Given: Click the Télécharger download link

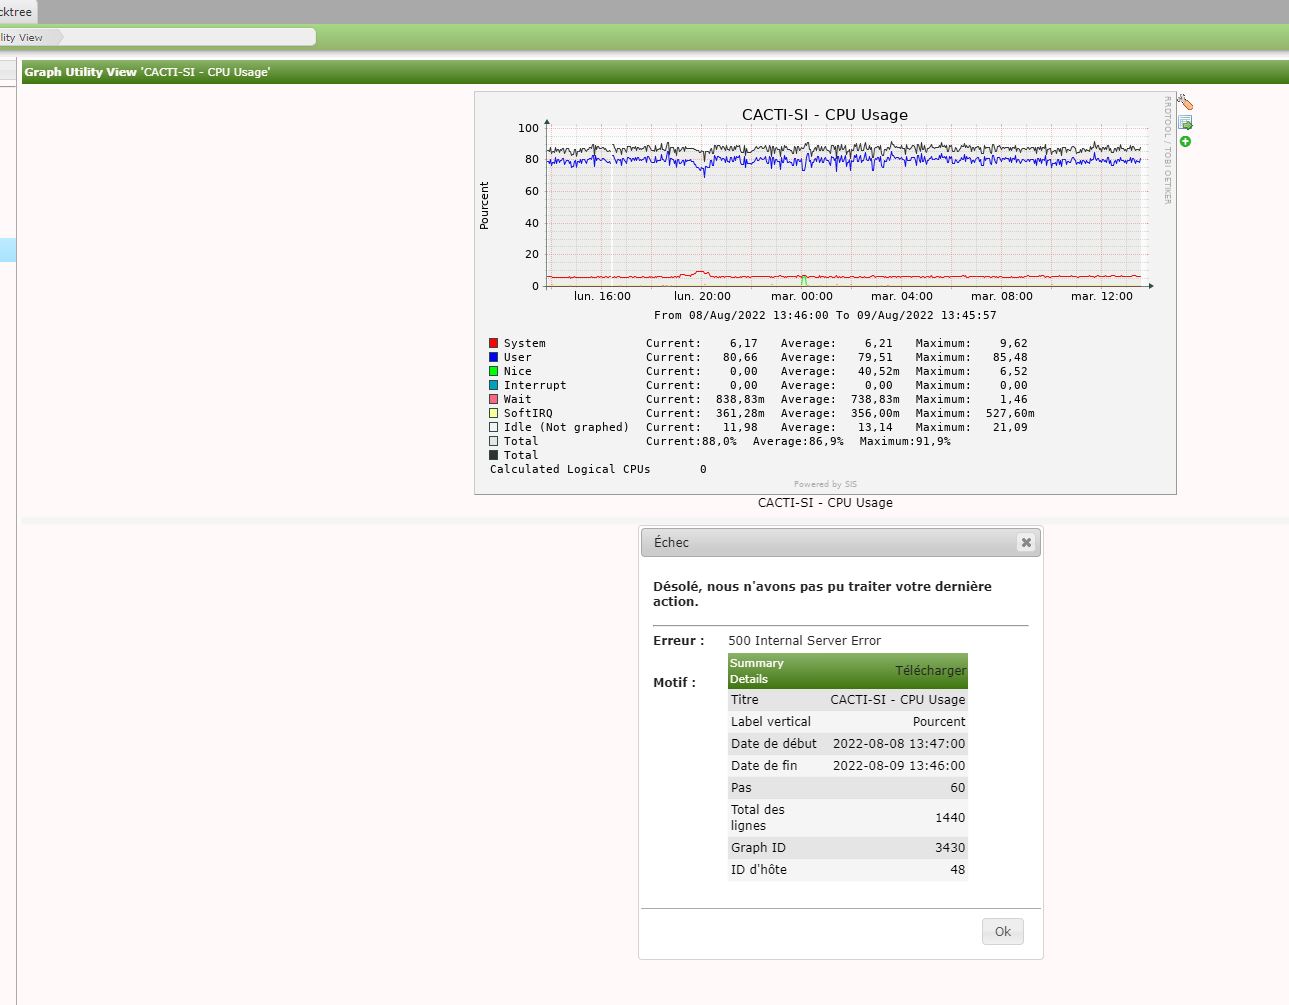Looking at the screenshot, I should click(930, 670).
